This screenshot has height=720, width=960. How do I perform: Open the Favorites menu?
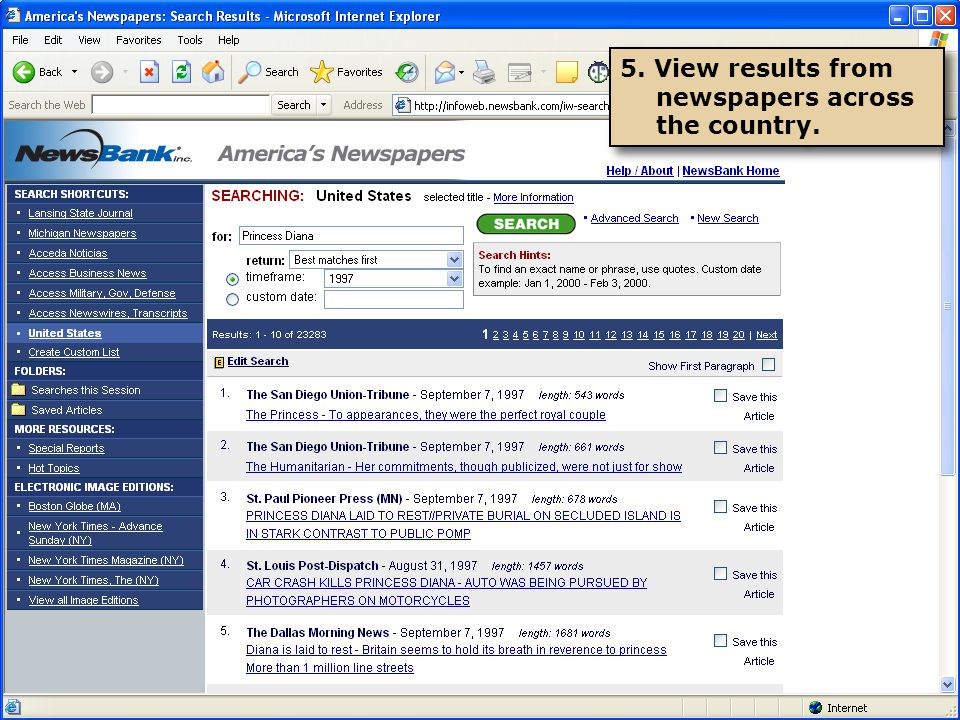click(139, 40)
